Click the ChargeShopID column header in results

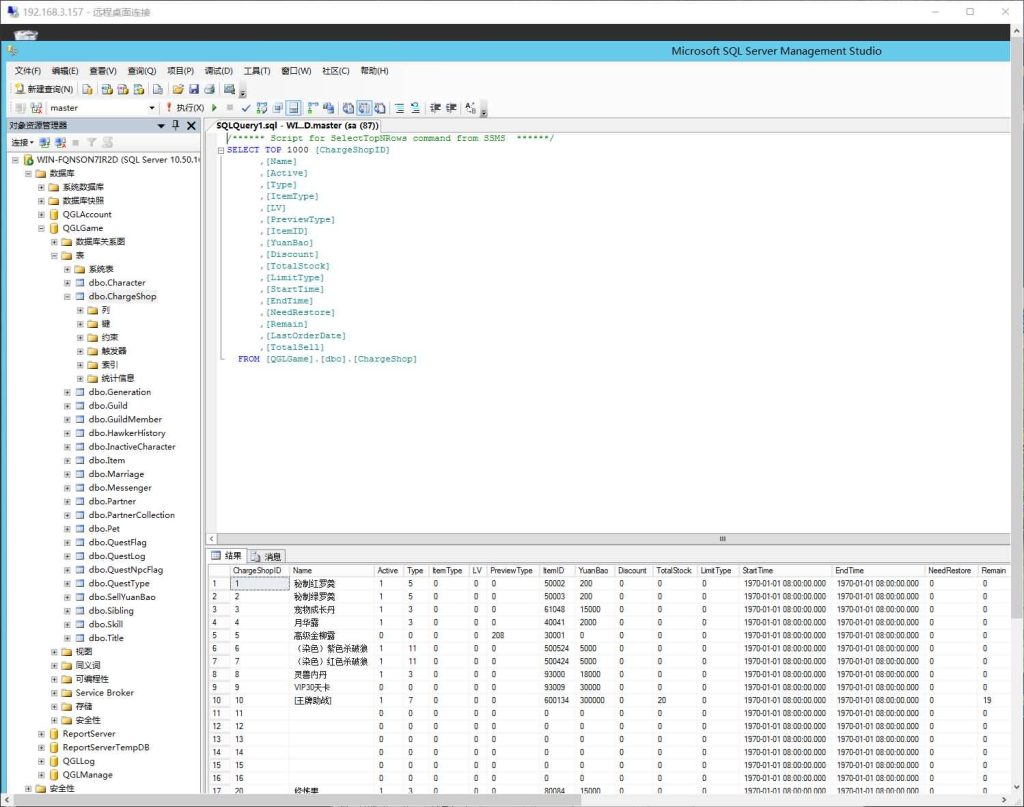coord(257,570)
